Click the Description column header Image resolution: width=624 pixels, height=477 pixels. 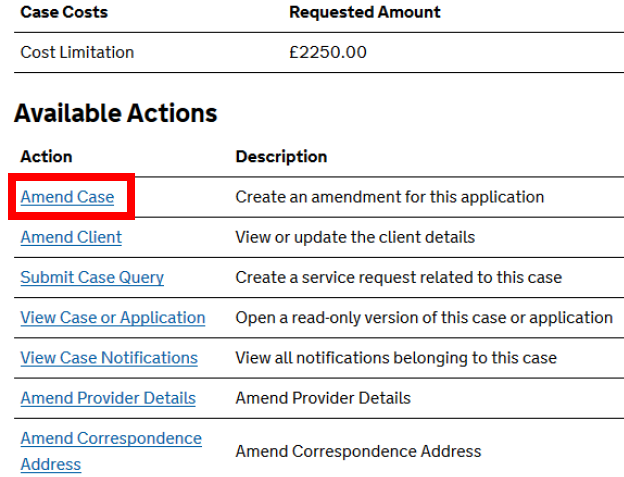[x=281, y=157]
